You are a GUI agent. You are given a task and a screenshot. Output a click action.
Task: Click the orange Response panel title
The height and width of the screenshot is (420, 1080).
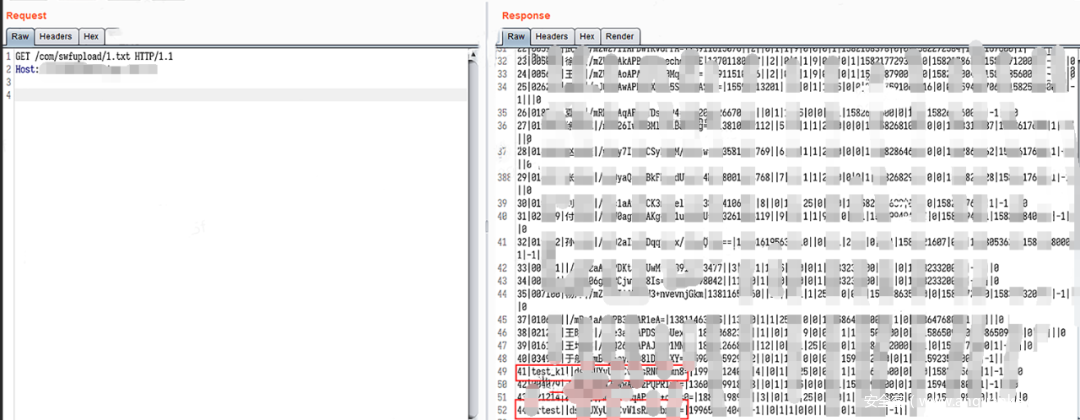coord(525,16)
